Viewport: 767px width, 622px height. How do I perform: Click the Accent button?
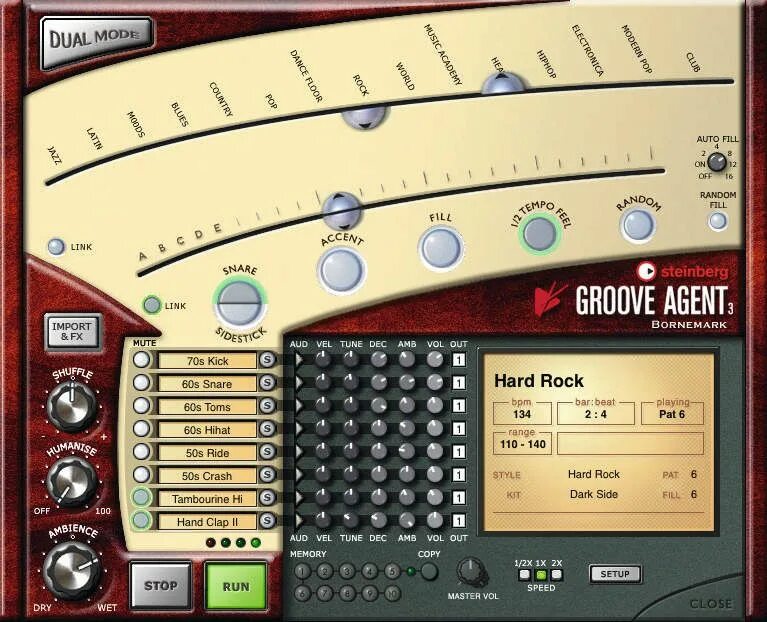click(341, 270)
